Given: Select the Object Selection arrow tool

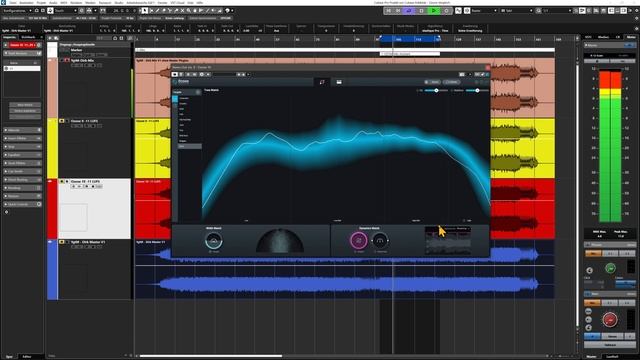Looking at the screenshot, I should [144, 11].
